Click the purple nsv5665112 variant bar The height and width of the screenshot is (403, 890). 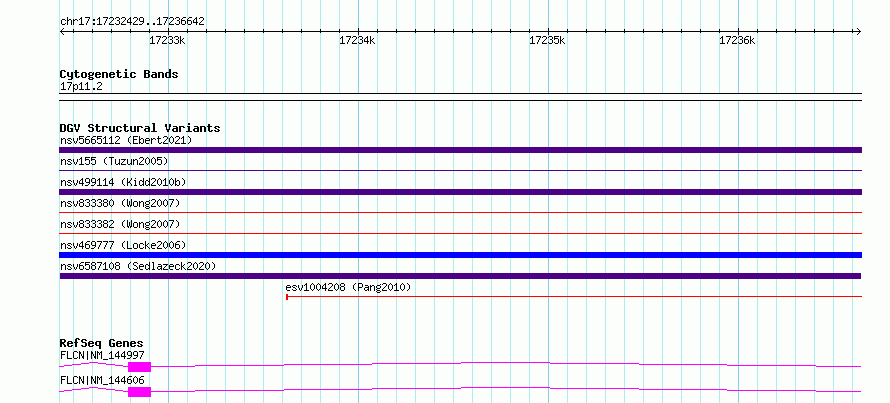pyautogui.click(x=460, y=150)
